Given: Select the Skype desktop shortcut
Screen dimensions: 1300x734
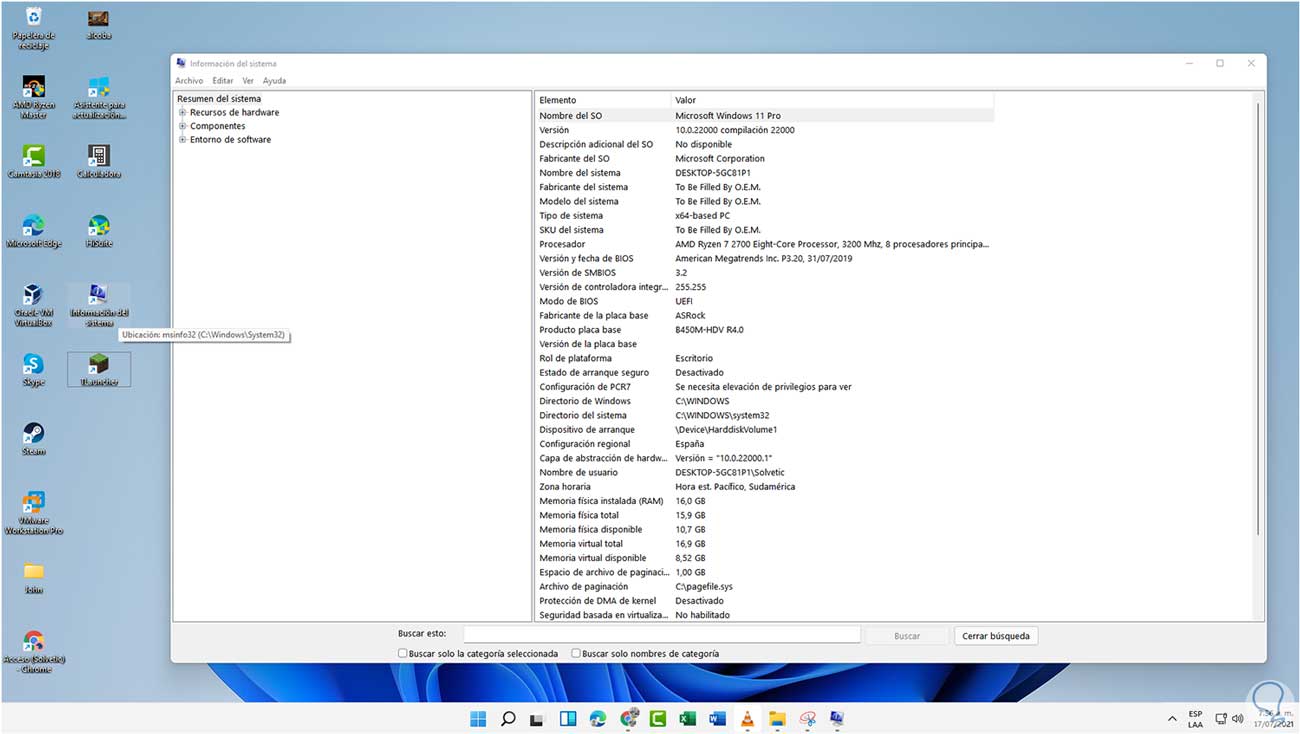Looking at the screenshot, I should 34,369.
